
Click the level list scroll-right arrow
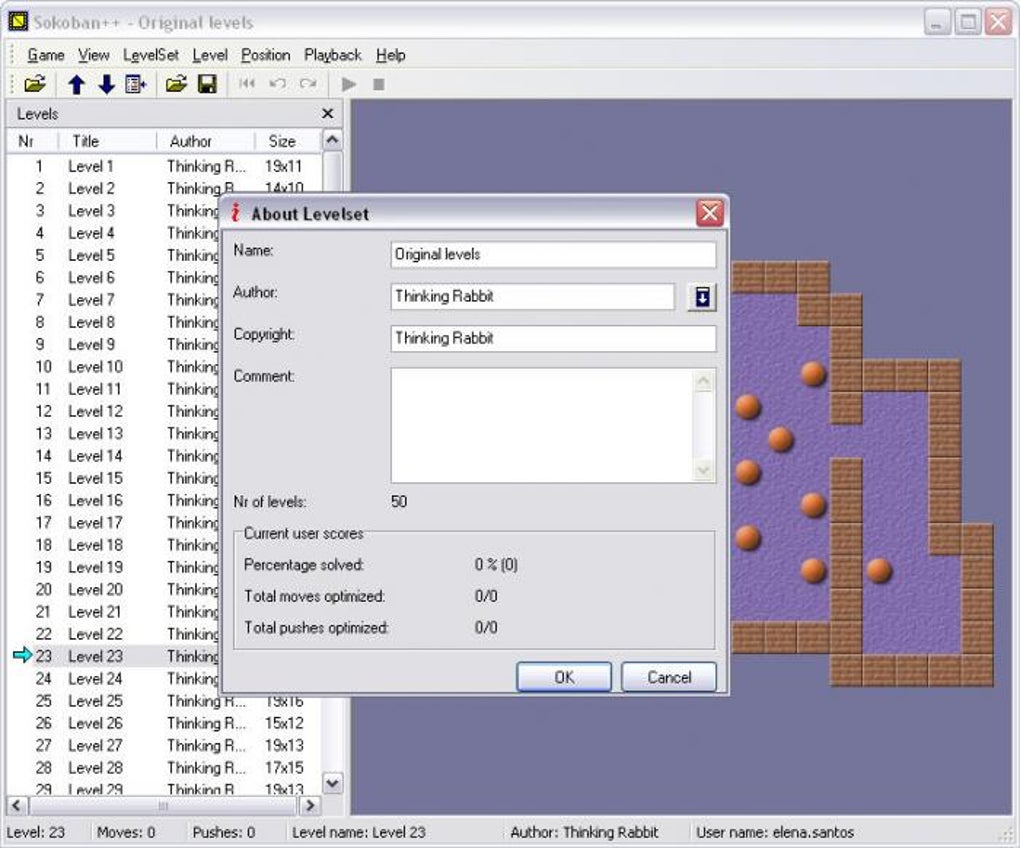click(x=310, y=805)
